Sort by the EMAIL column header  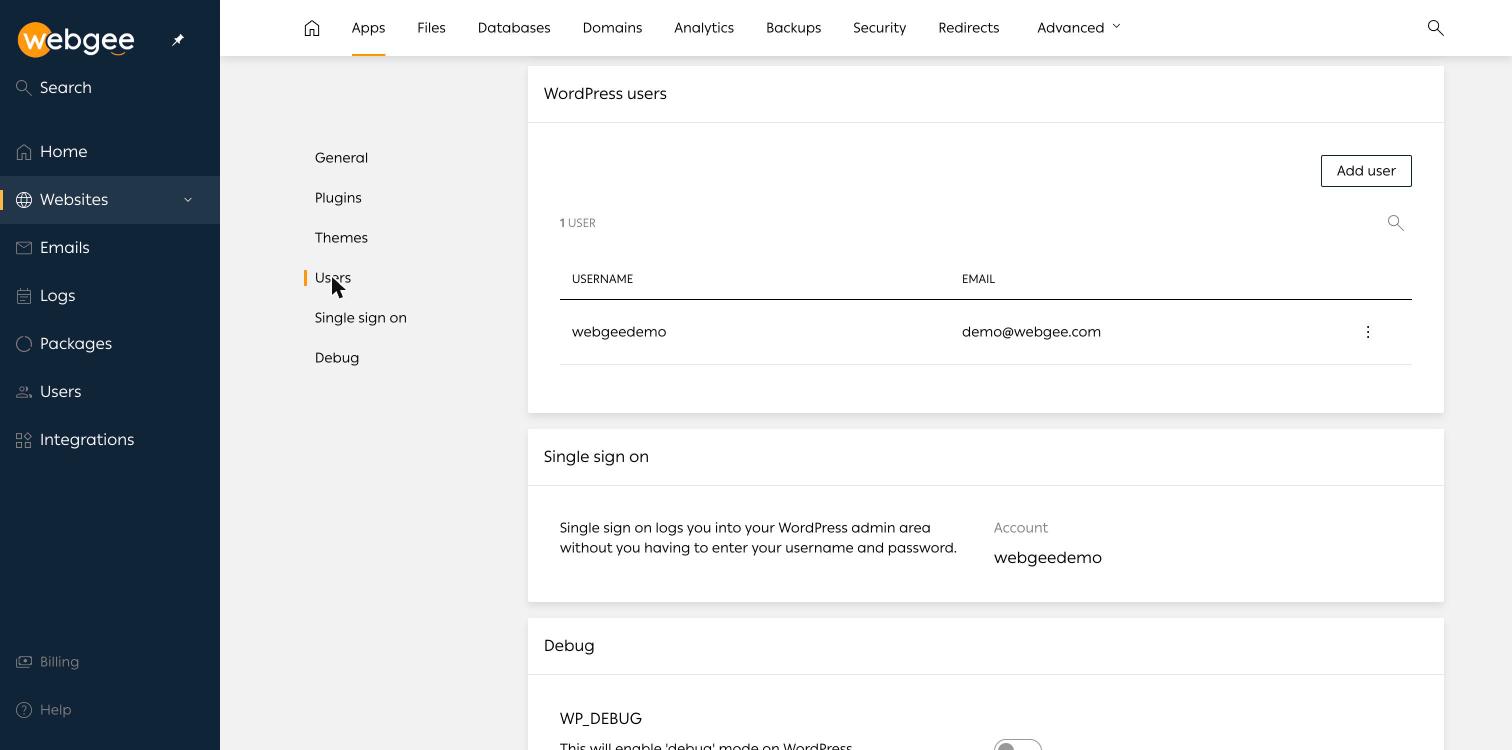(978, 279)
